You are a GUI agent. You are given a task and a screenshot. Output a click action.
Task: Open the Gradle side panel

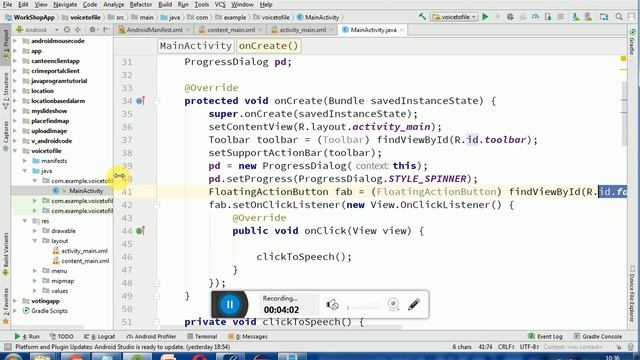(x=632, y=42)
